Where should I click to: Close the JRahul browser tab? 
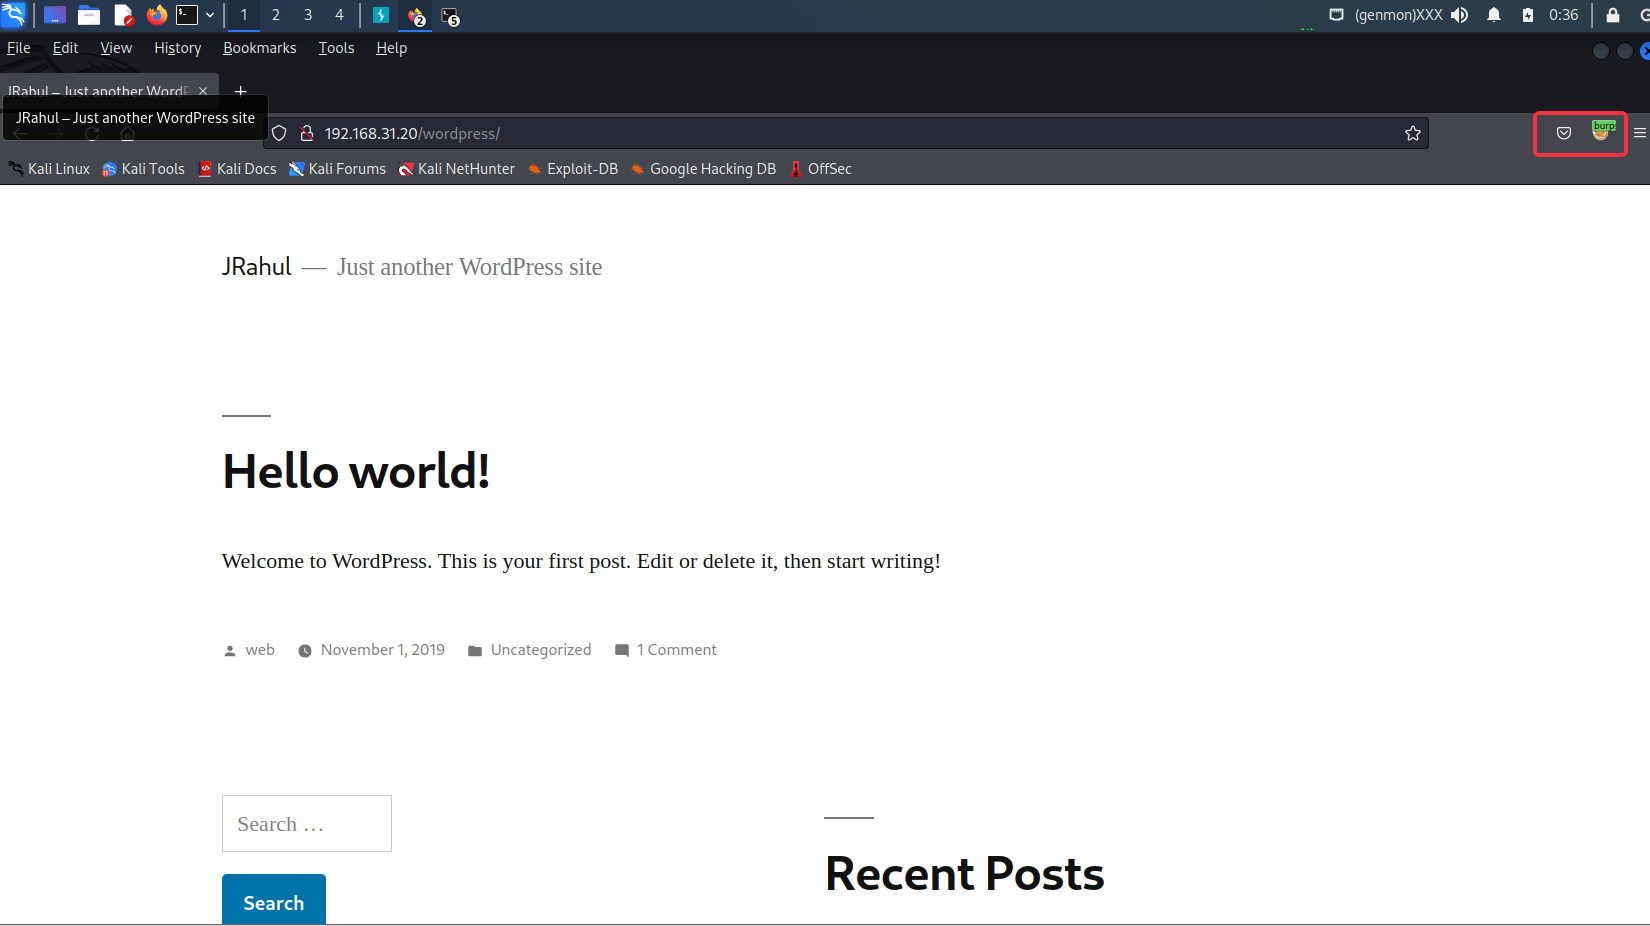tap(203, 90)
